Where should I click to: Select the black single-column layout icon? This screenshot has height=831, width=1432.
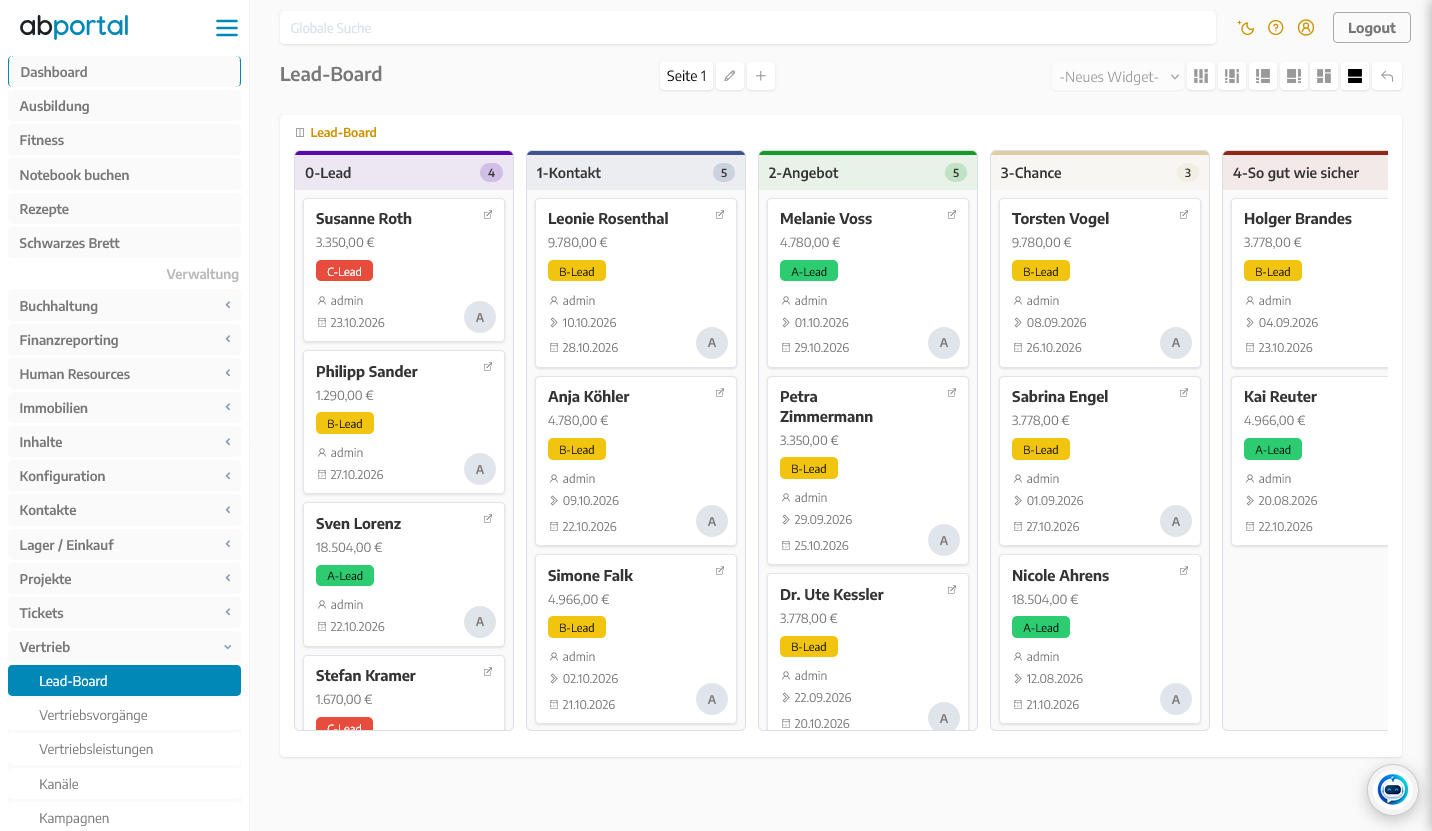pyautogui.click(x=1355, y=76)
